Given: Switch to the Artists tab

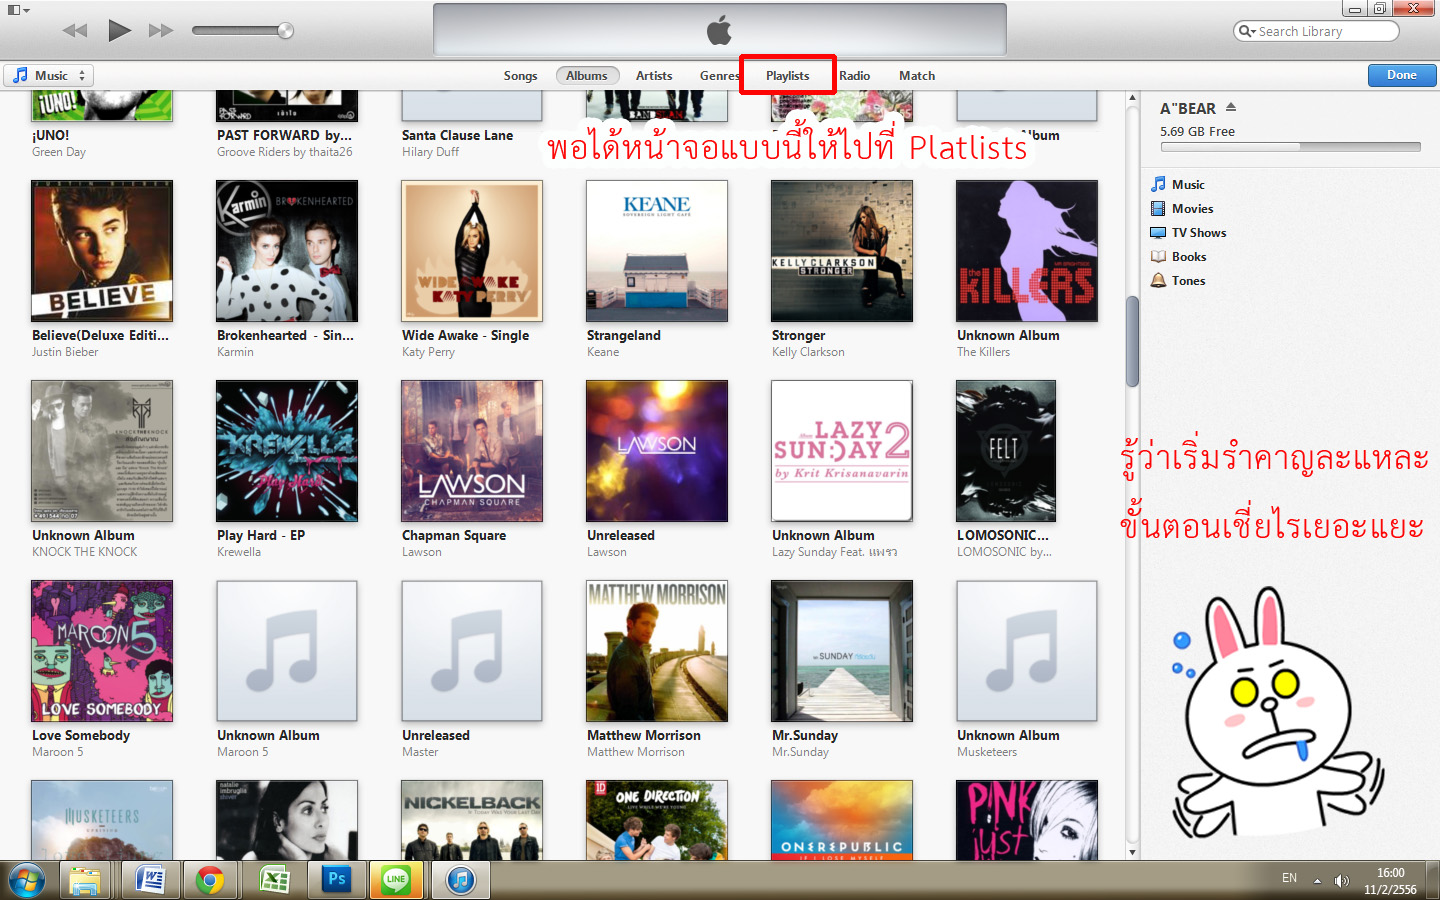Looking at the screenshot, I should (x=654, y=76).
